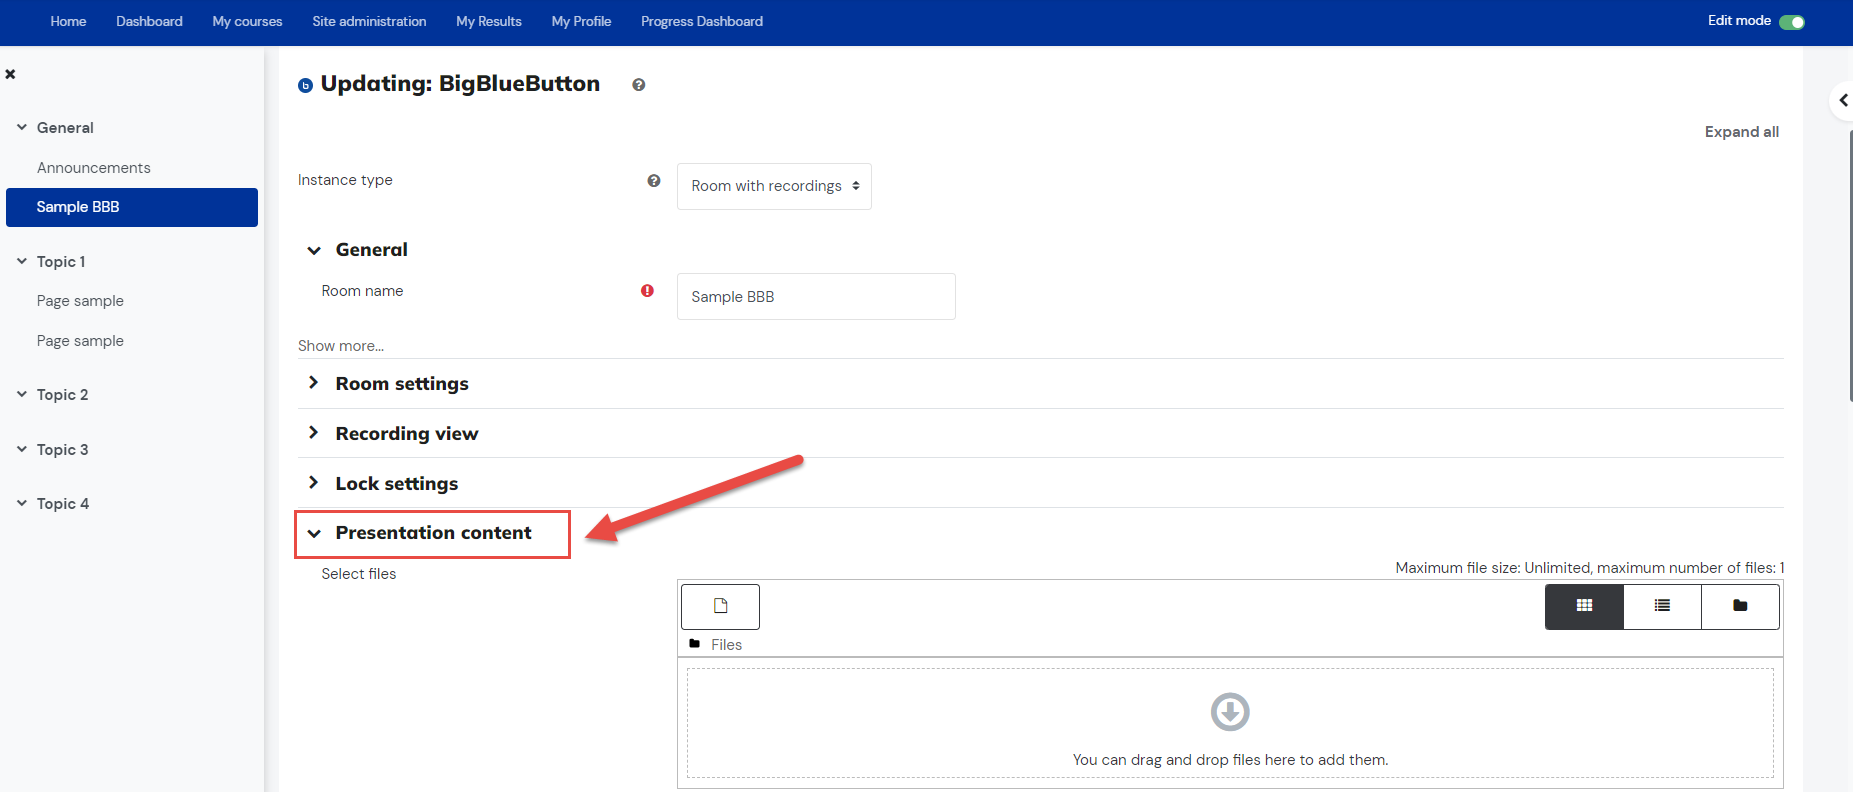1853x792 pixels.
Task: Open Progress Dashboard in navigation bar
Action: 702,21
